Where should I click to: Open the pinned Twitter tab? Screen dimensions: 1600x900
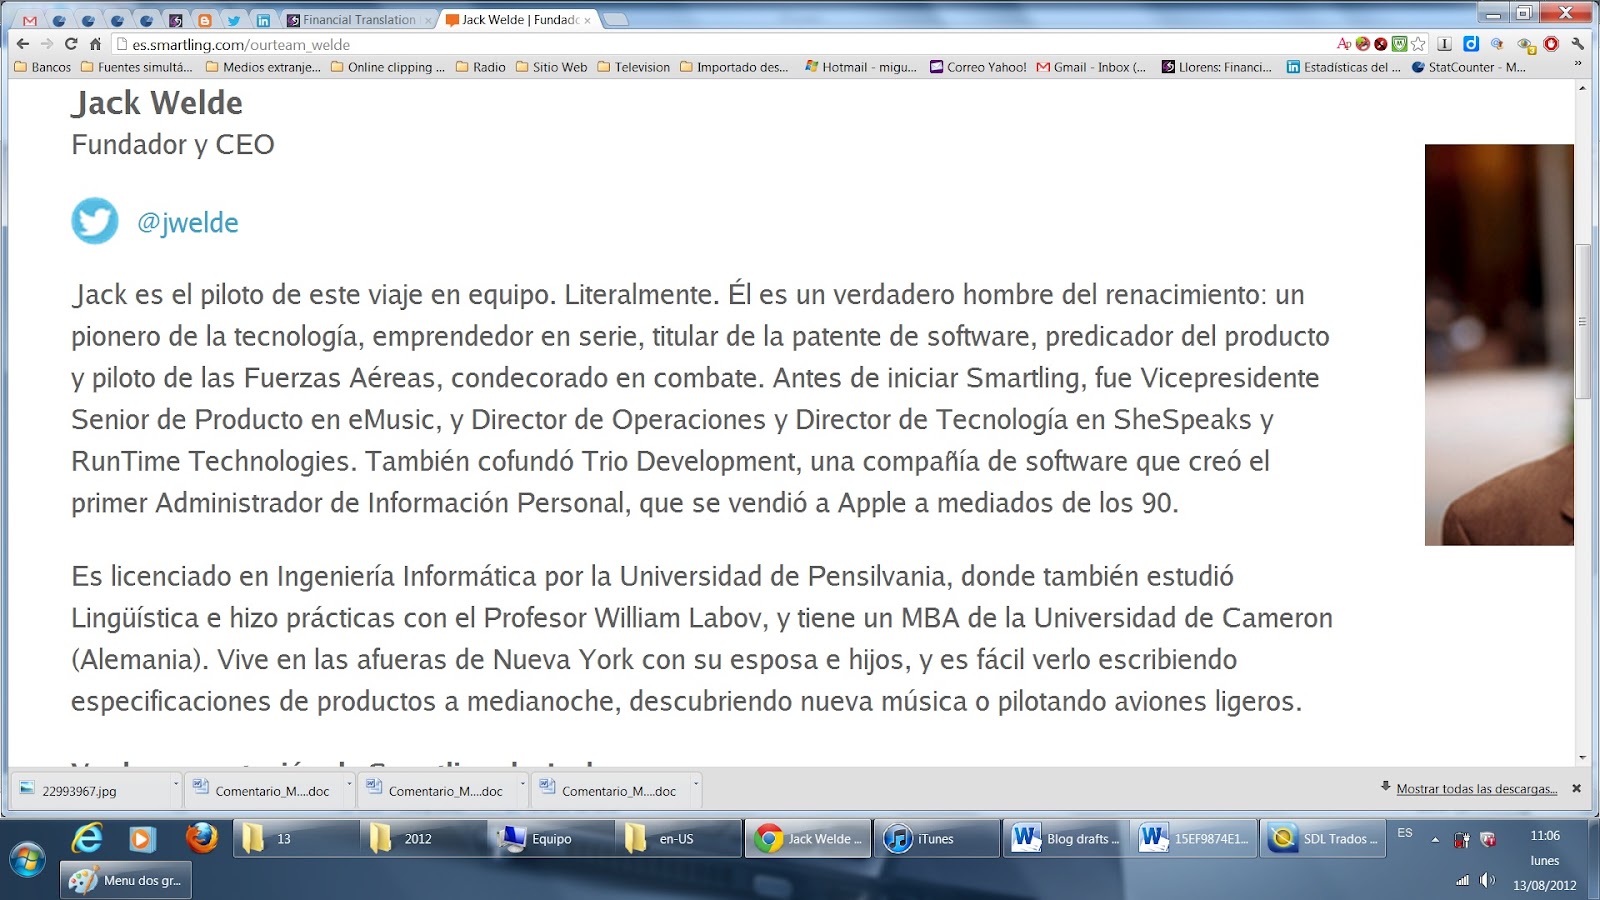[x=234, y=20]
